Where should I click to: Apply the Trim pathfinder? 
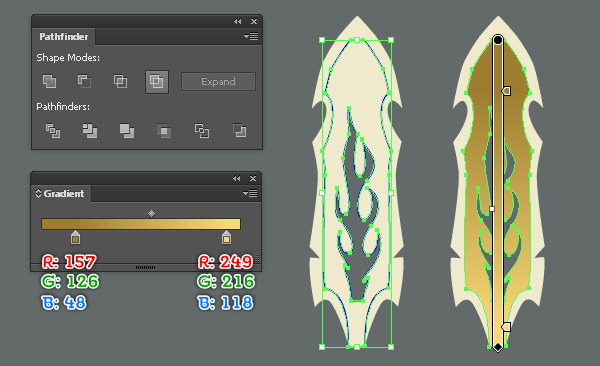pos(90,131)
